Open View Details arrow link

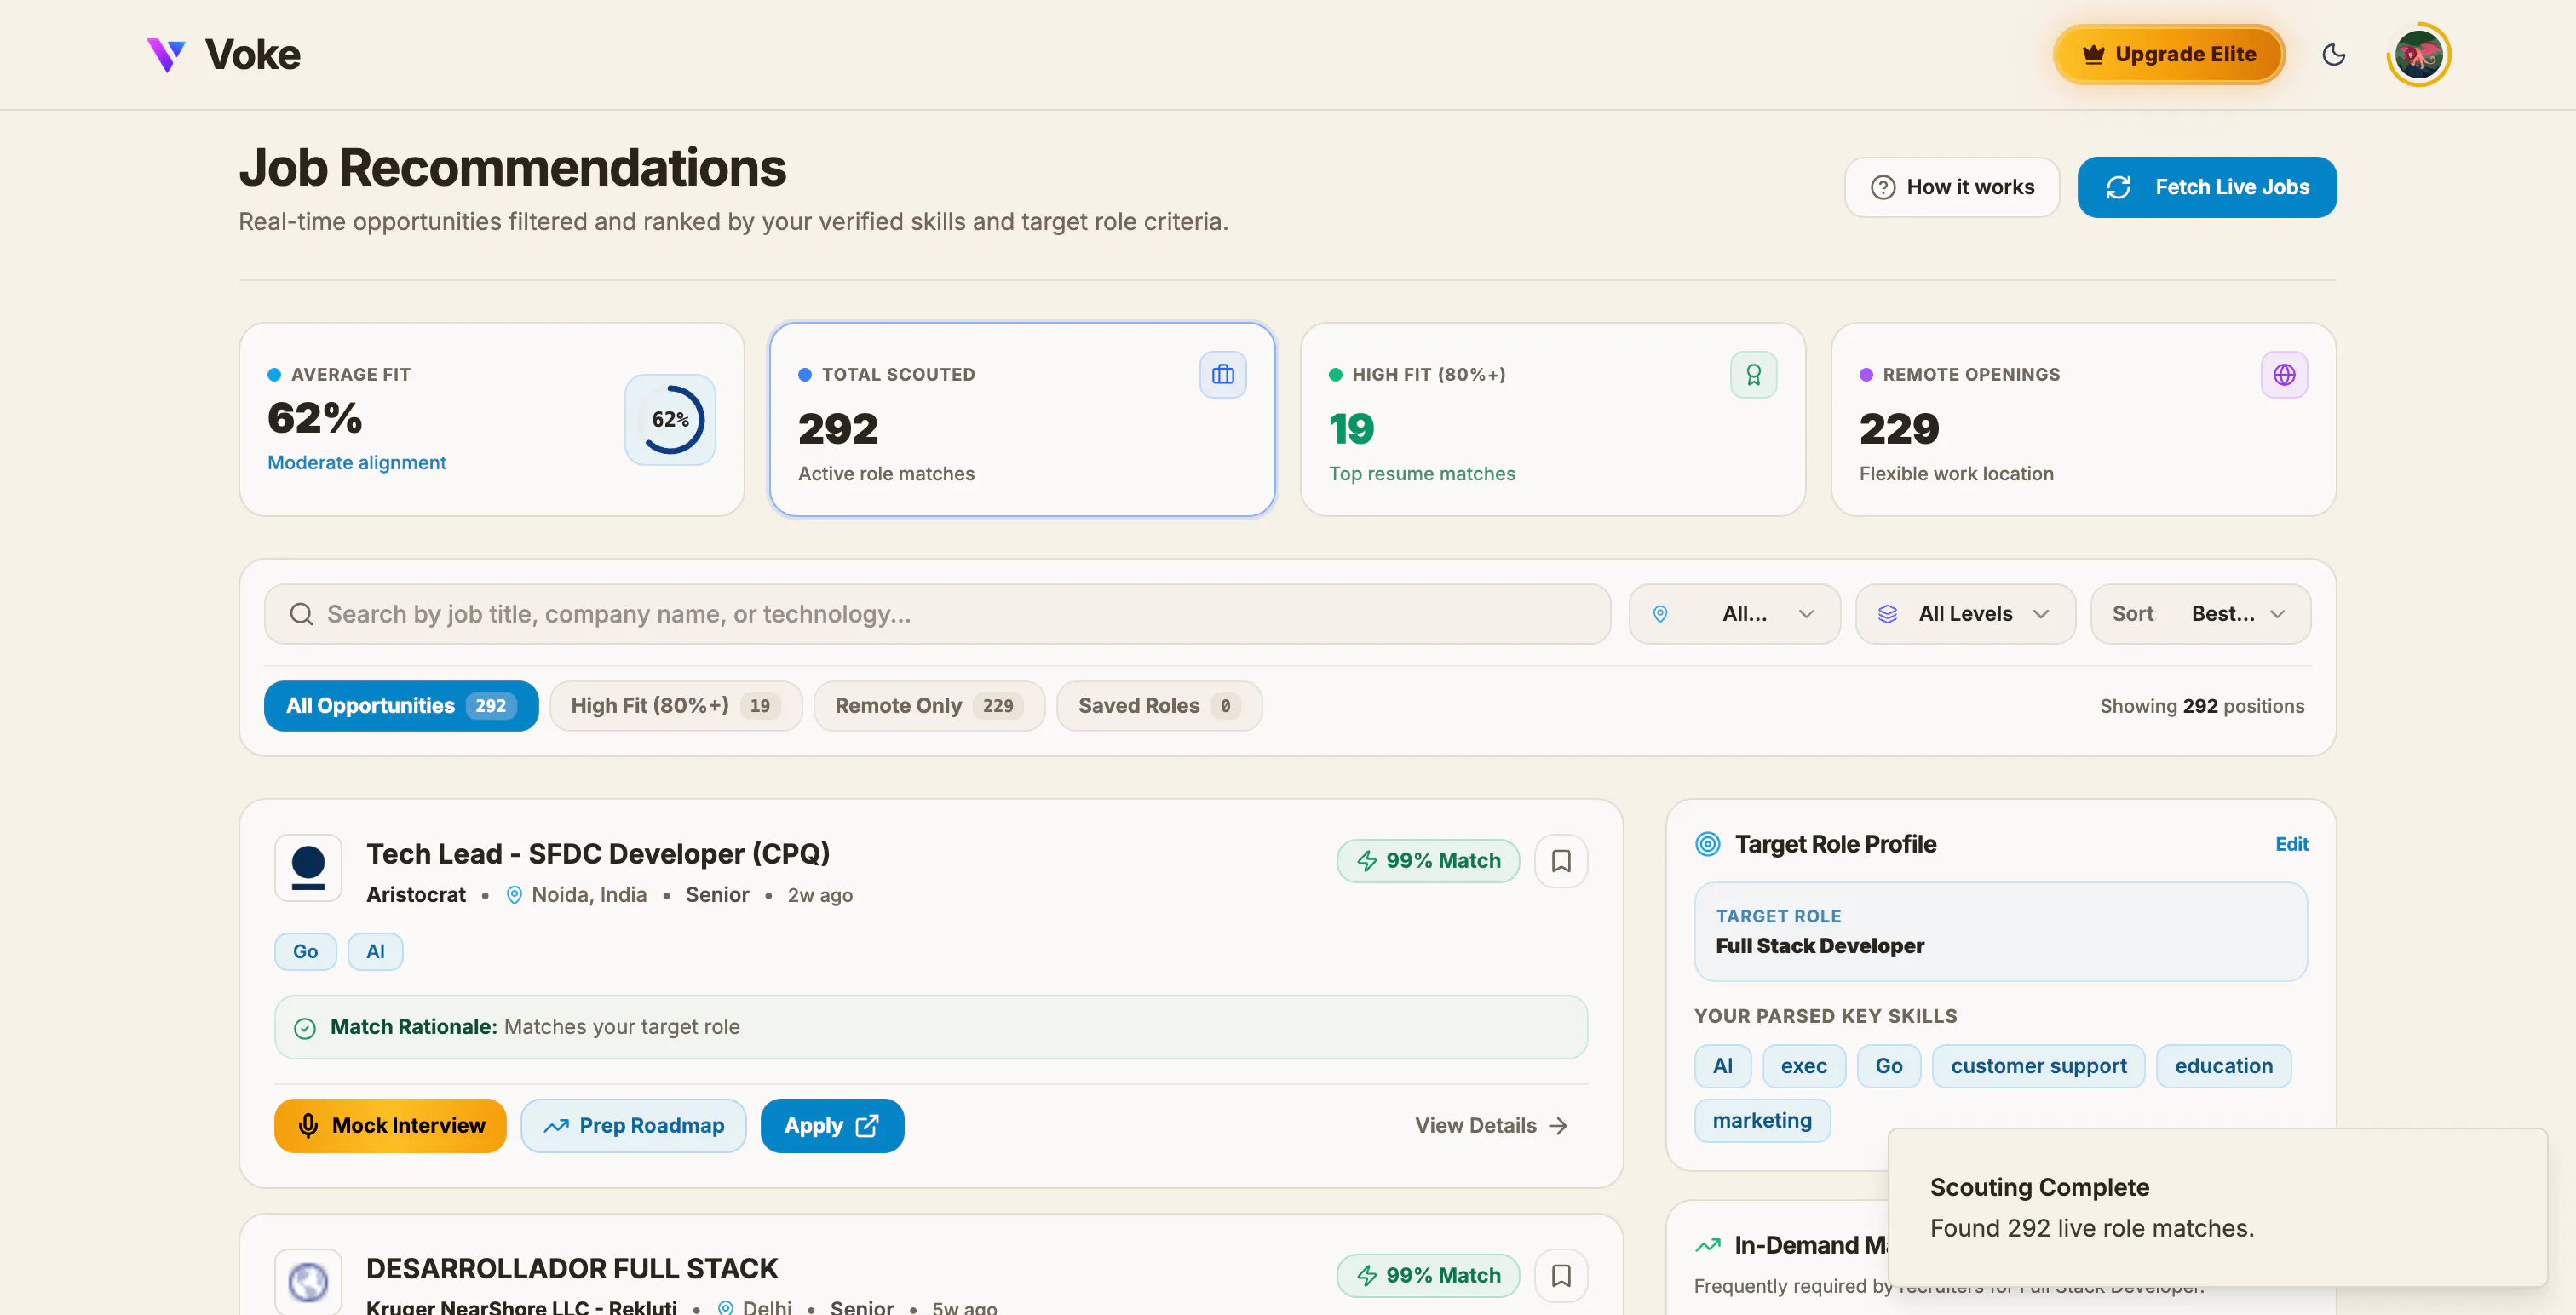tap(1491, 1126)
